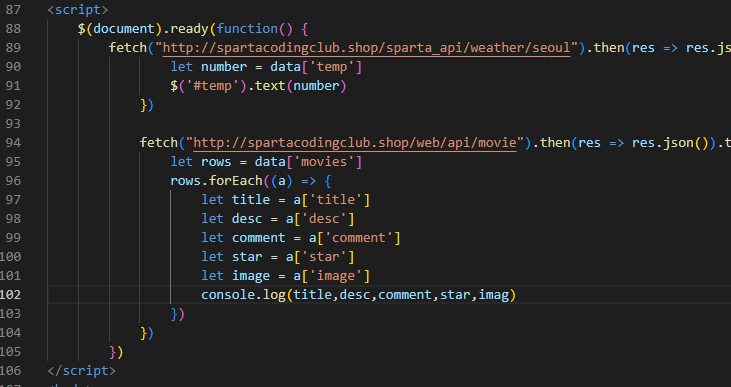Click line number 94 in gutter

coord(13,142)
